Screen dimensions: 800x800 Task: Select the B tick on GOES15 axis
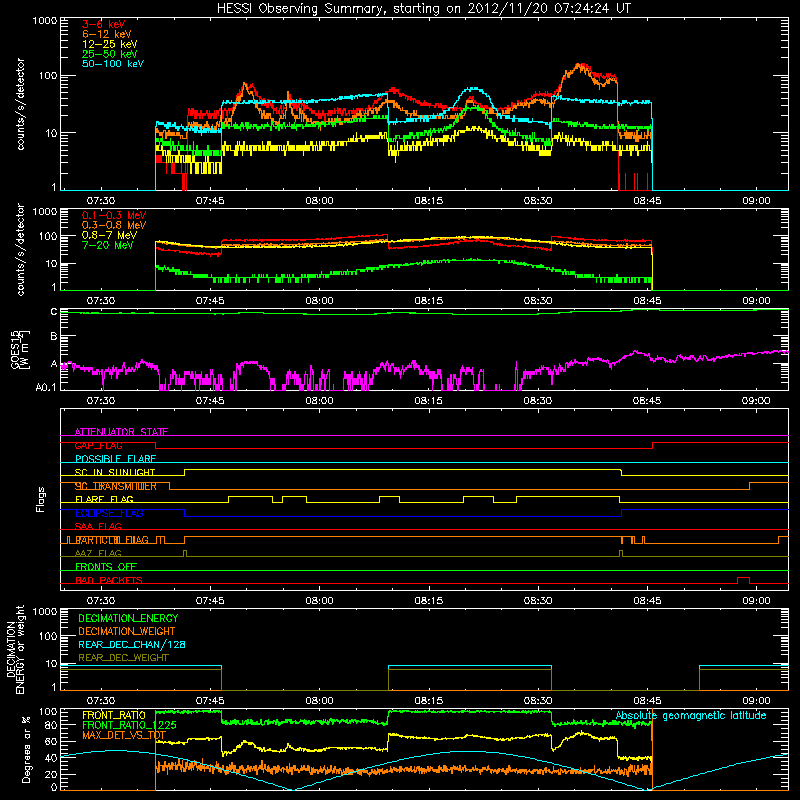coord(54,337)
